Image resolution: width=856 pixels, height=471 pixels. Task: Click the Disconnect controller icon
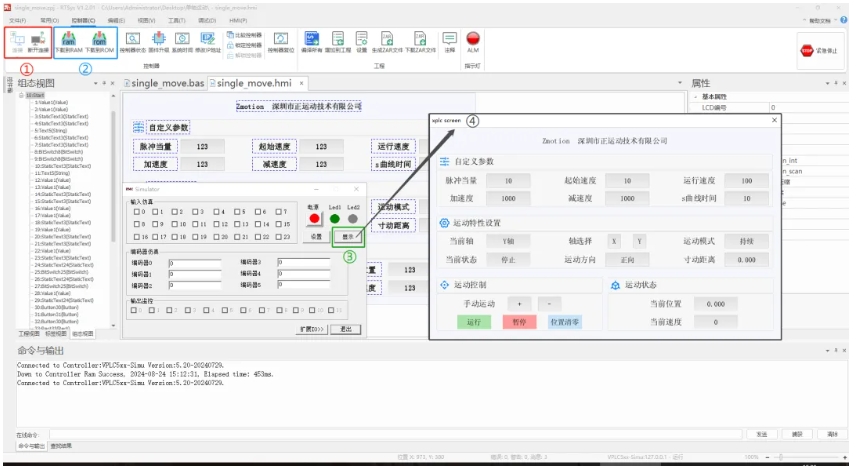point(38,41)
